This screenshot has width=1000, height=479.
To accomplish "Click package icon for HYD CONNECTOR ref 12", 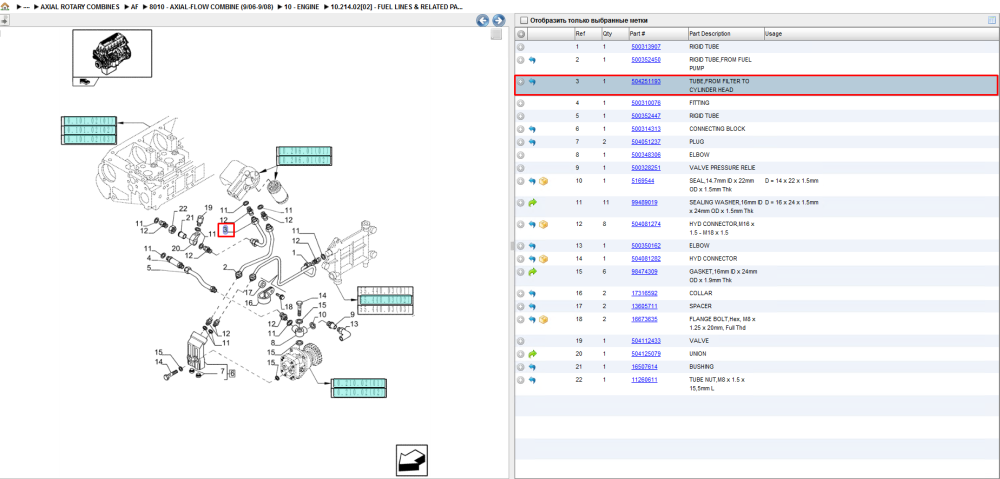I will [543, 225].
